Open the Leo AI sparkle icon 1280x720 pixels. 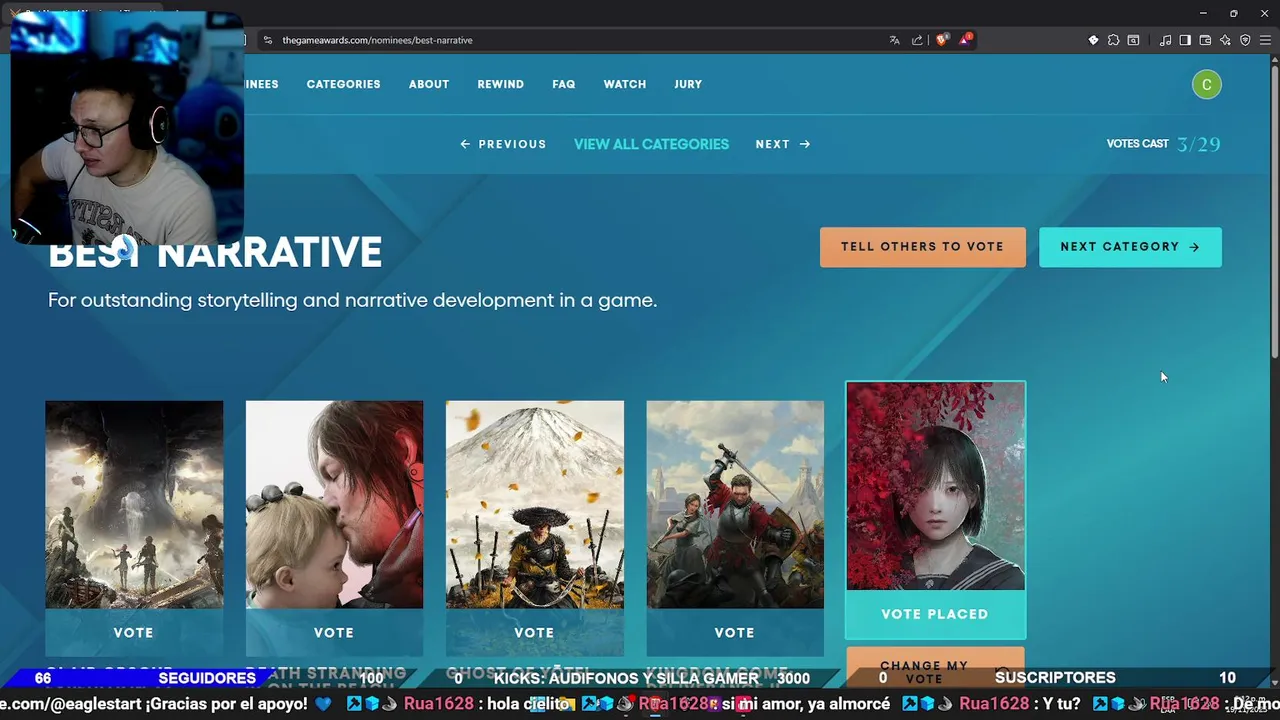pyautogui.click(x=1225, y=40)
